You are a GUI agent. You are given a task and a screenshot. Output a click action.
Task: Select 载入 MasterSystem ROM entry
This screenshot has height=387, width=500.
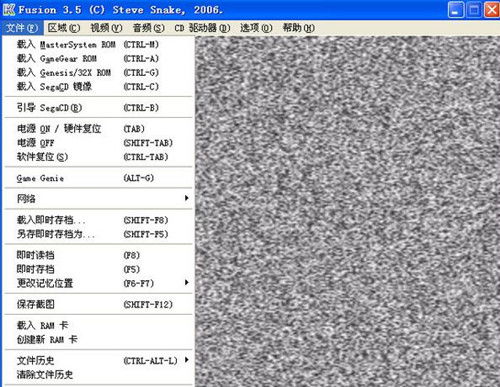click(x=99, y=45)
